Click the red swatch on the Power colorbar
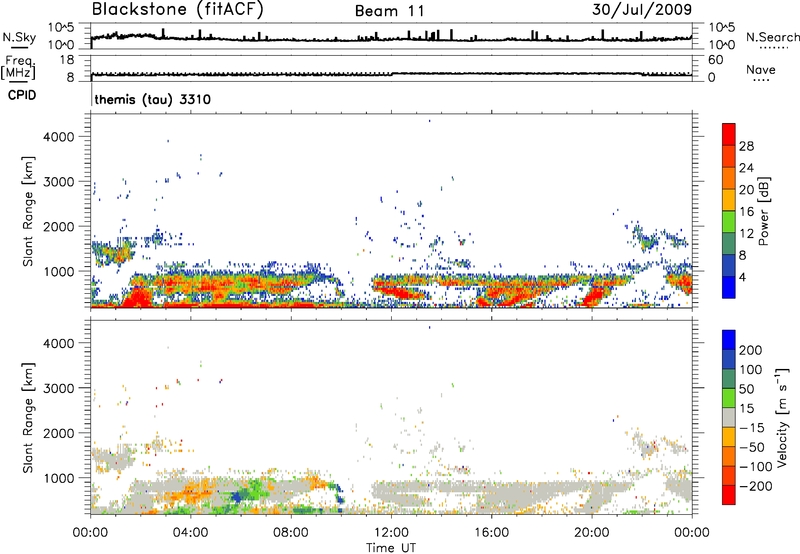Image resolution: width=800 pixels, height=554 pixels. coord(729,134)
